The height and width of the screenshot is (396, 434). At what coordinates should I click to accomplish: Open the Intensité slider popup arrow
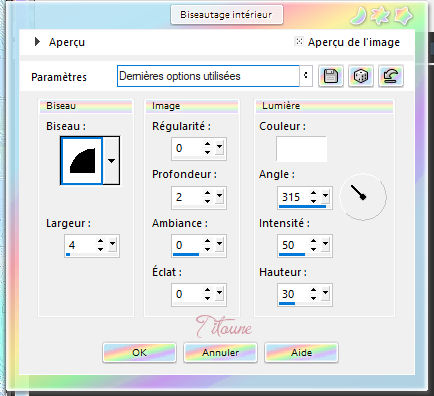tap(325, 244)
